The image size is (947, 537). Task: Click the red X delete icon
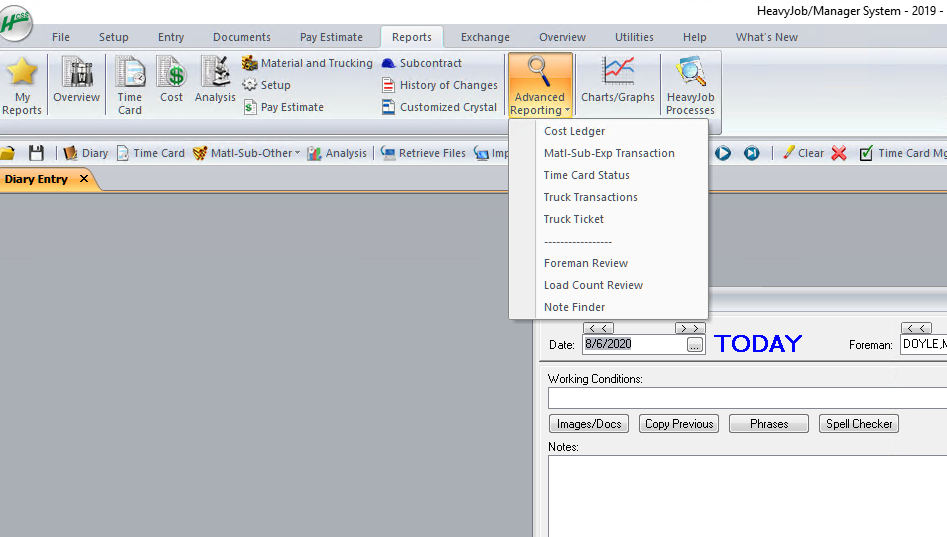click(x=839, y=153)
